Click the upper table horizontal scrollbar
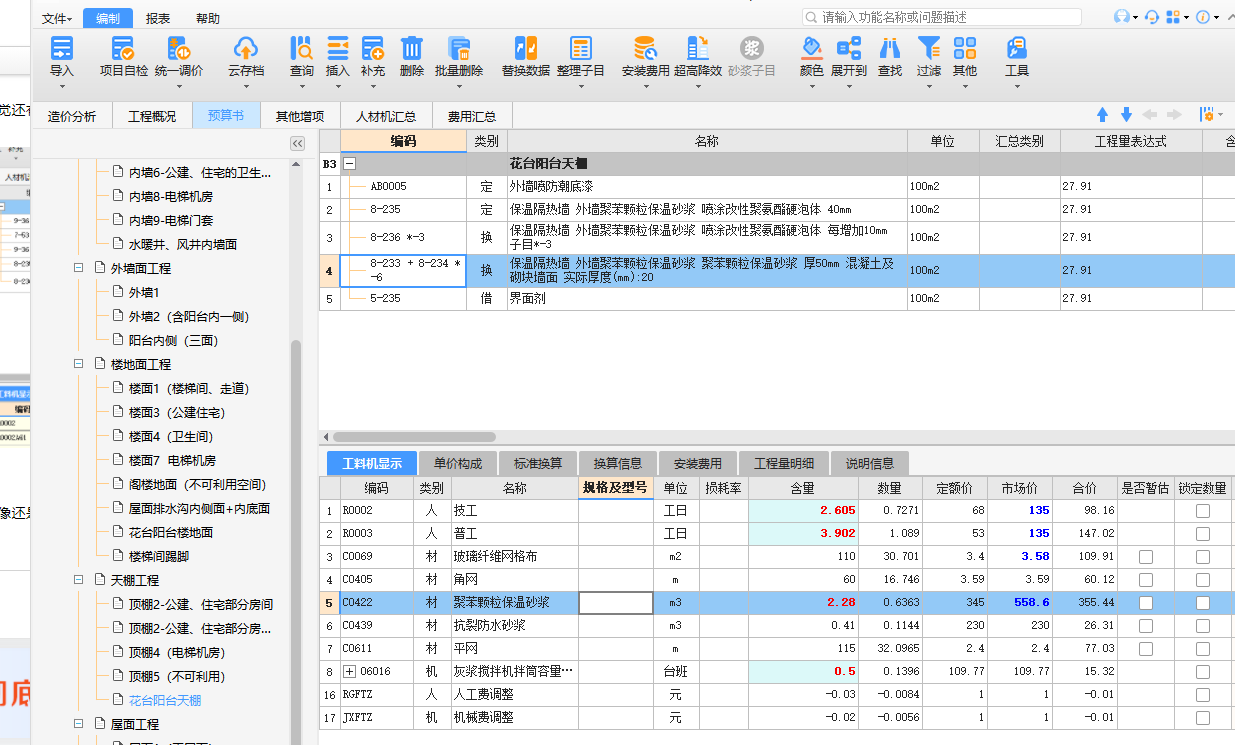1235x745 pixels. pyautogui.click(x=412, y=437)
